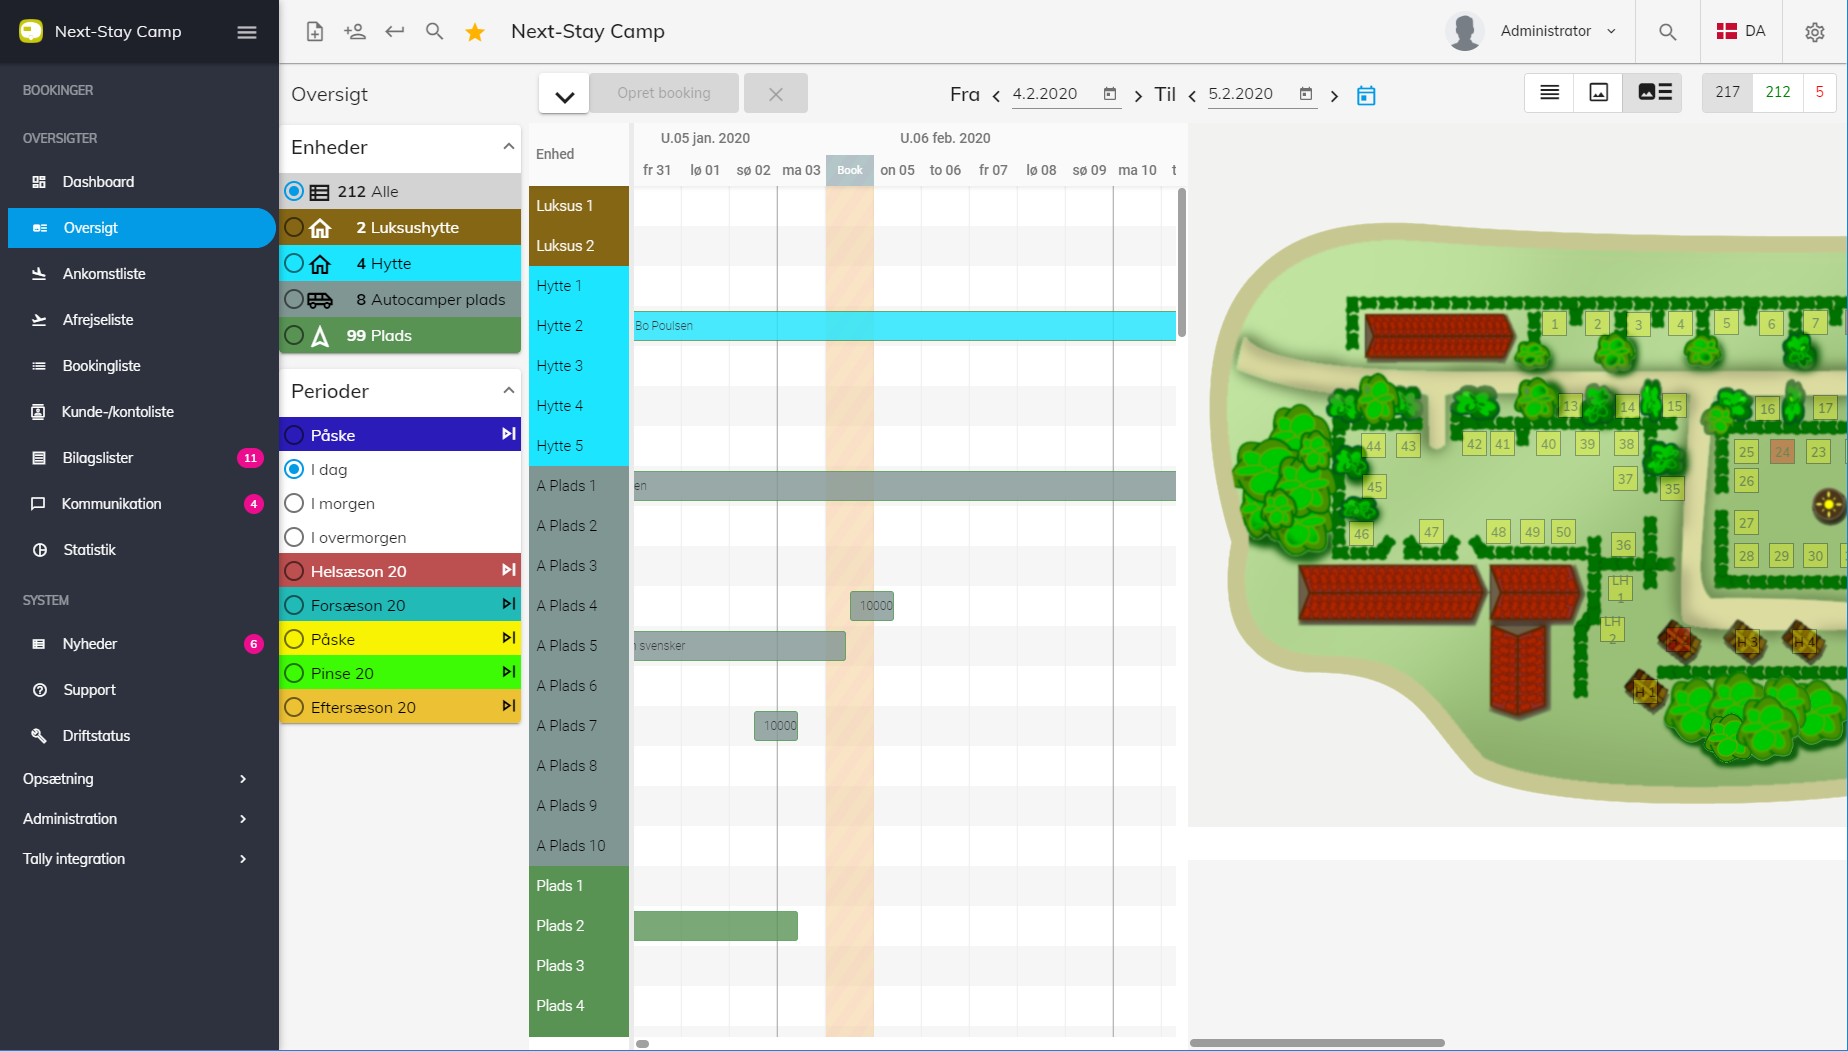Viewport: 1848px width, 1051px height.
Task: Click the cancel X button beside Opret booking
Action: 776,93
